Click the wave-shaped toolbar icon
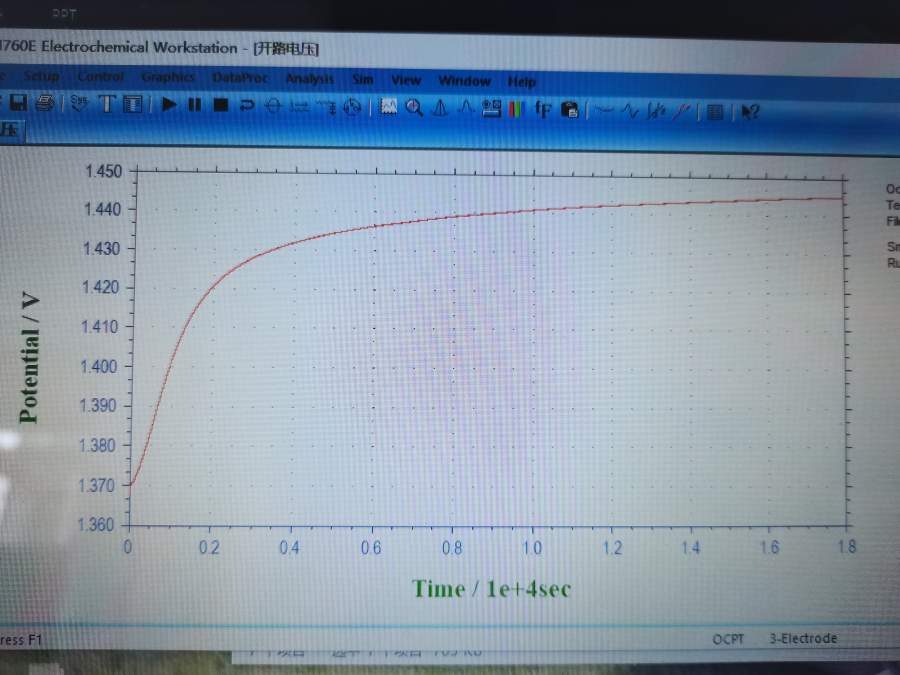Image resolution: width=900 pixels, height=675 pixels. click(630, 110)
